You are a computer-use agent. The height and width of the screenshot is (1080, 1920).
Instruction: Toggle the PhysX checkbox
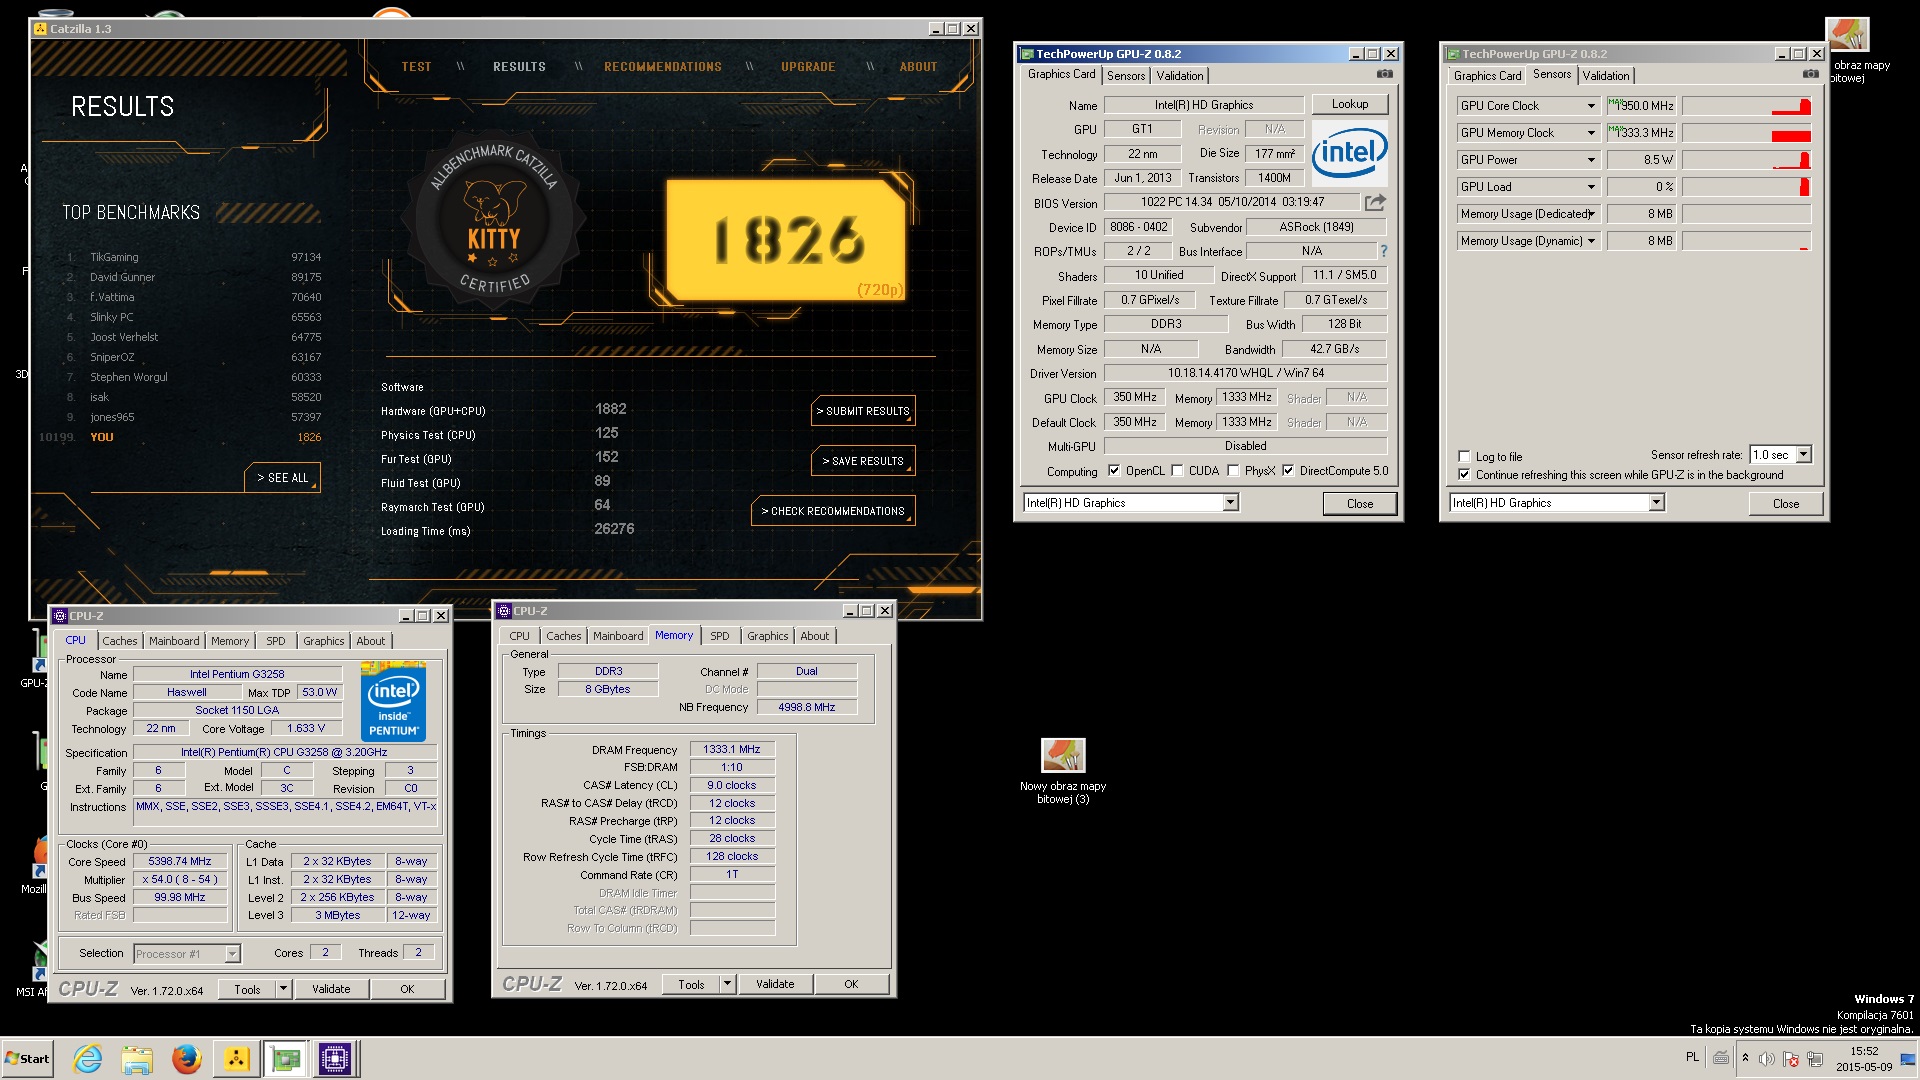1233,471
